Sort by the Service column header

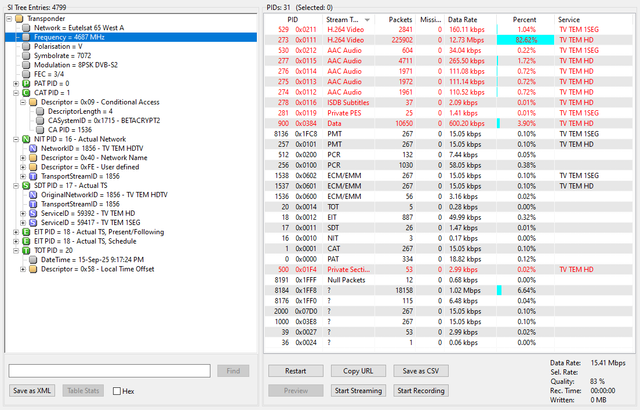click(x=594, y=20)
